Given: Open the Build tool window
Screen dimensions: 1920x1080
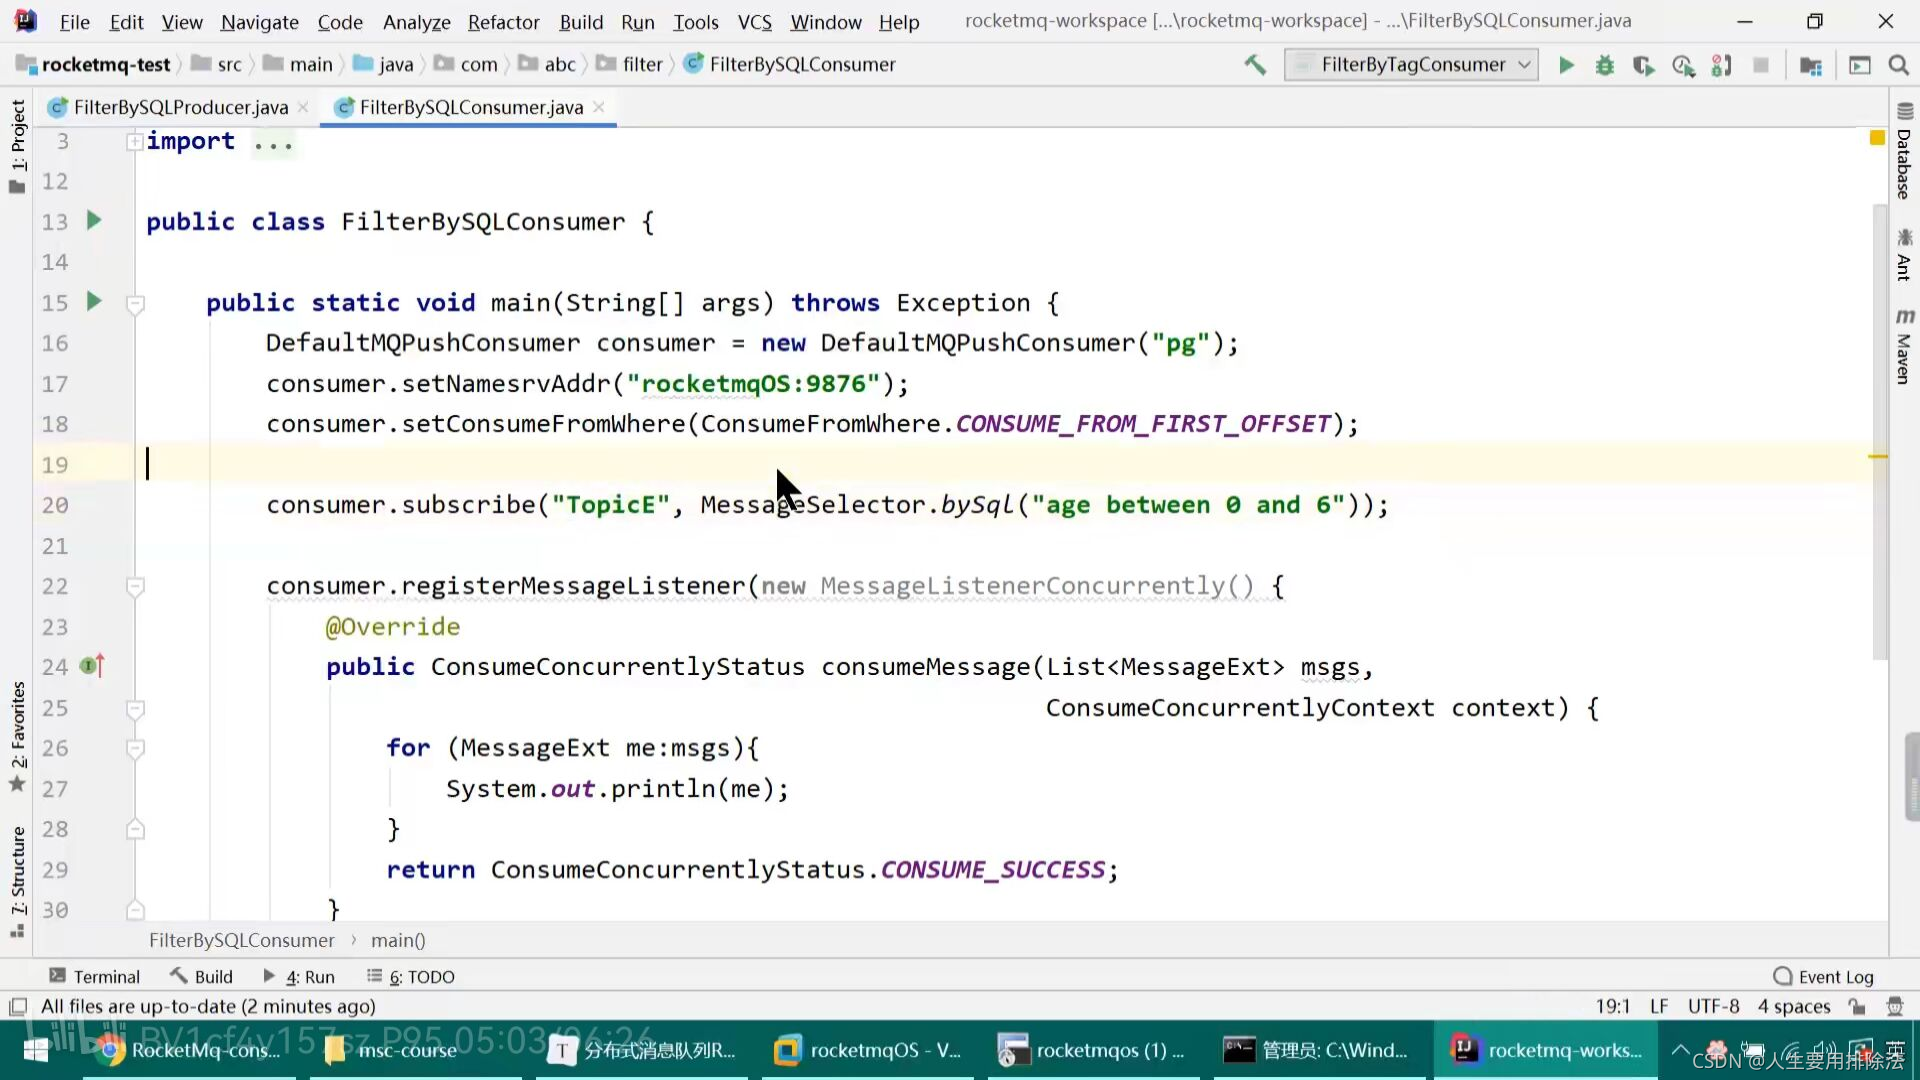Looking at the screenshot, I should [201, 976].
